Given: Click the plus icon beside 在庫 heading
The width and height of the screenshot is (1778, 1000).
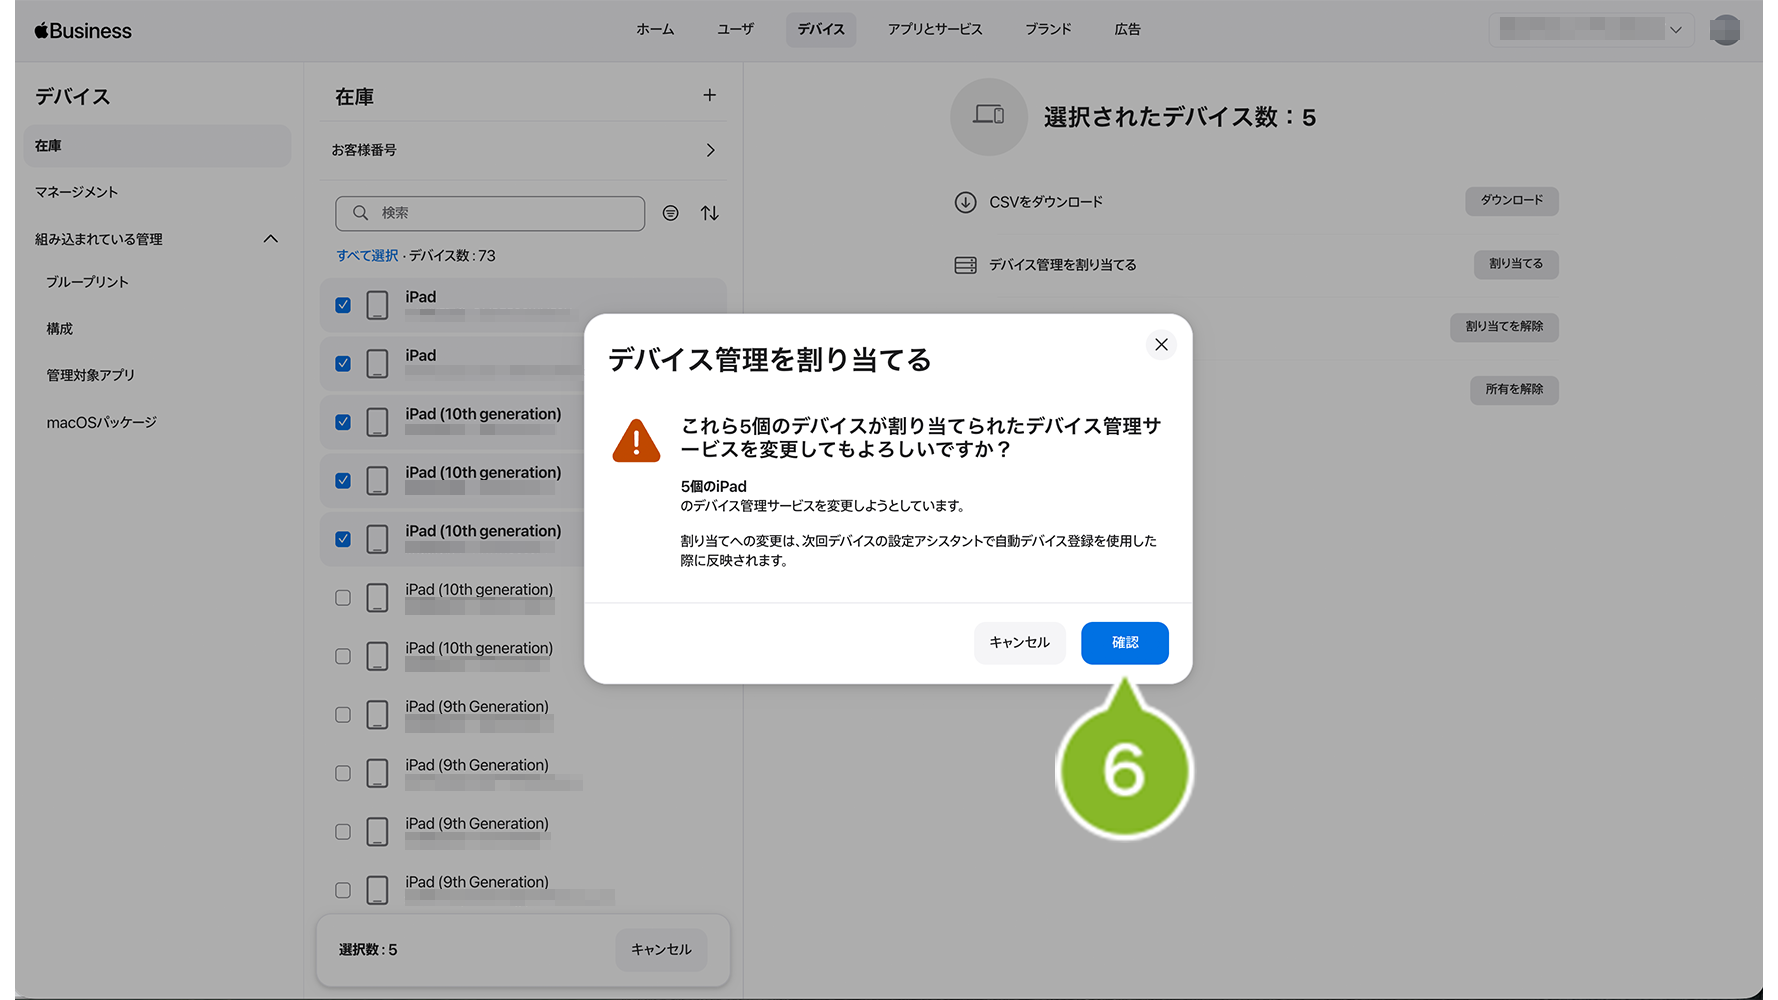Looking at the screenshot, I should [x=709, y=96].
